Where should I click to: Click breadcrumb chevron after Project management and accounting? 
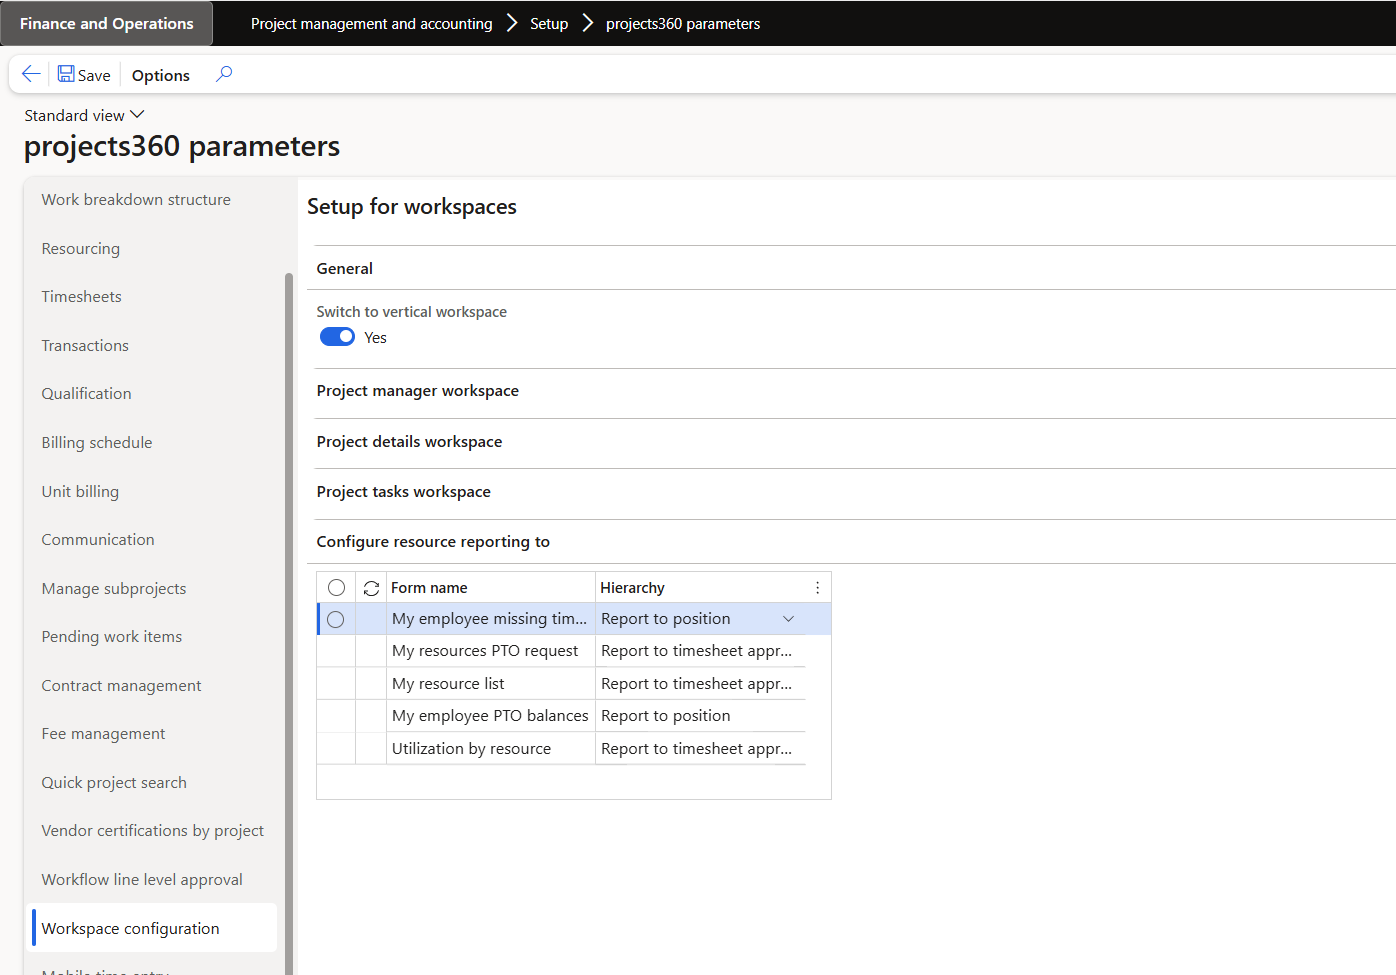tap(512, 23)
